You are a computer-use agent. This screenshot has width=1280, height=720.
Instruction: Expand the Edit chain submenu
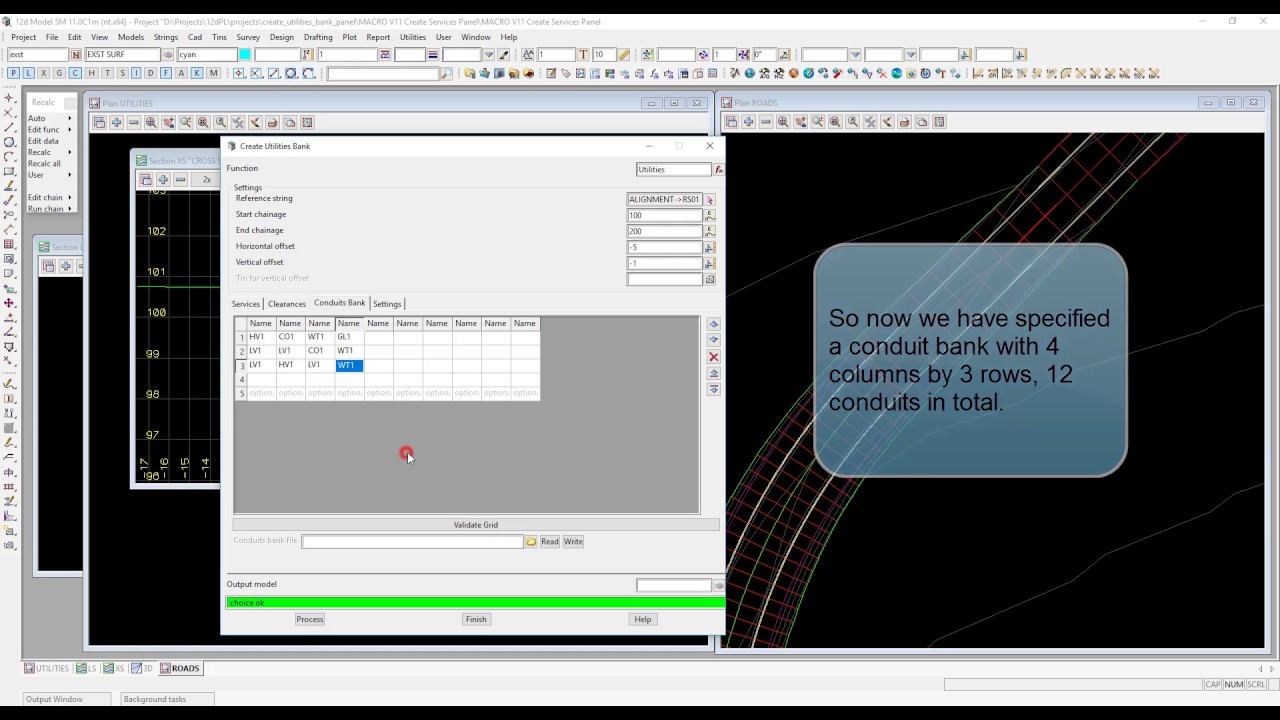point(50,198)
